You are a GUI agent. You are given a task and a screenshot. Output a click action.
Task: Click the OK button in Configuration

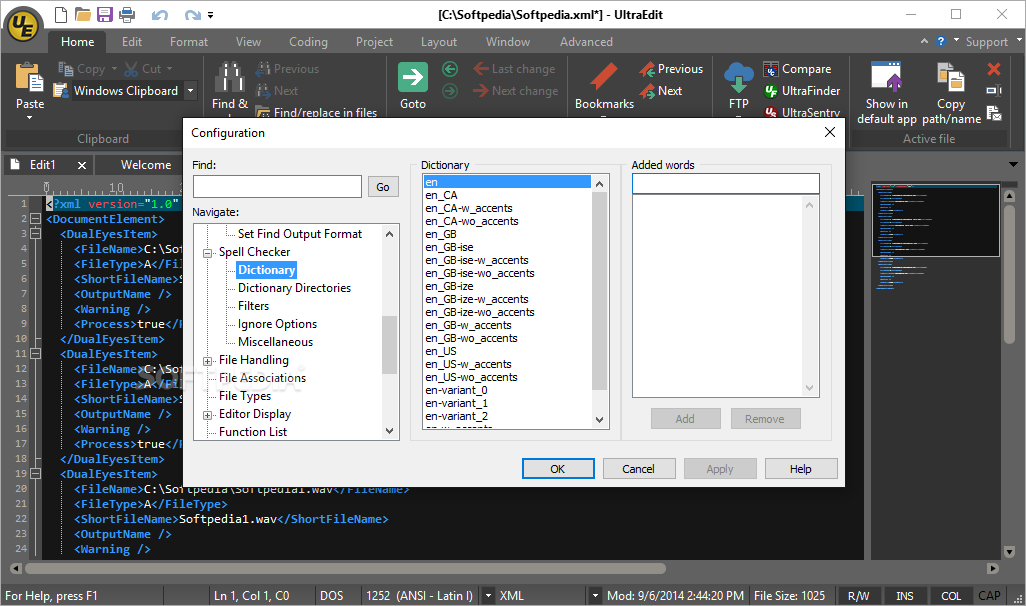(x=557, y=469)
